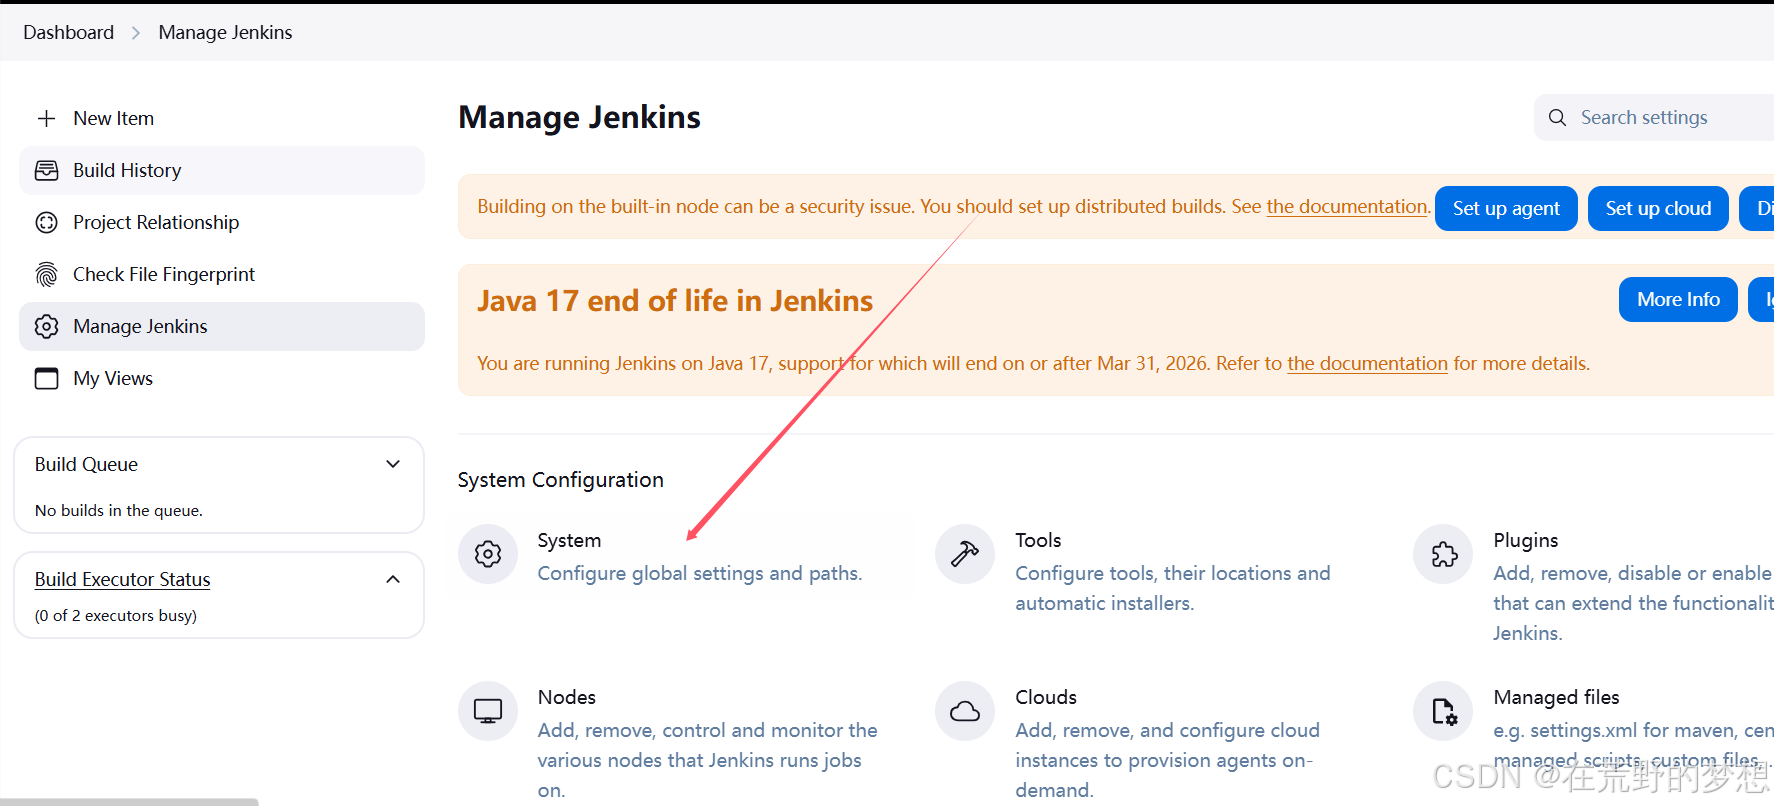Click the 'Manage Jenkins' page heading
Screen dimensions: 1774x806
pyautogui.click(x=579, y=117)
